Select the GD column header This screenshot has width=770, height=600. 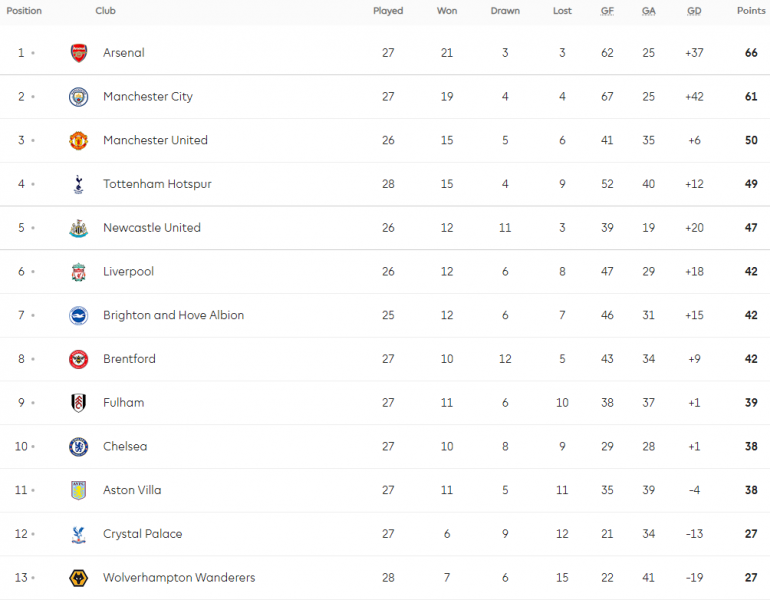point(694,11)
